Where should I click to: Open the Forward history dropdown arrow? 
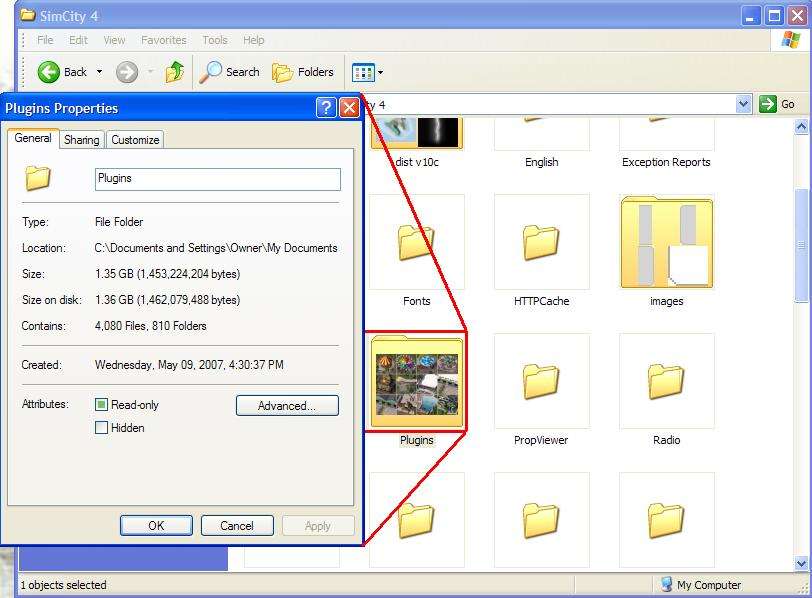tap(151, 72)
